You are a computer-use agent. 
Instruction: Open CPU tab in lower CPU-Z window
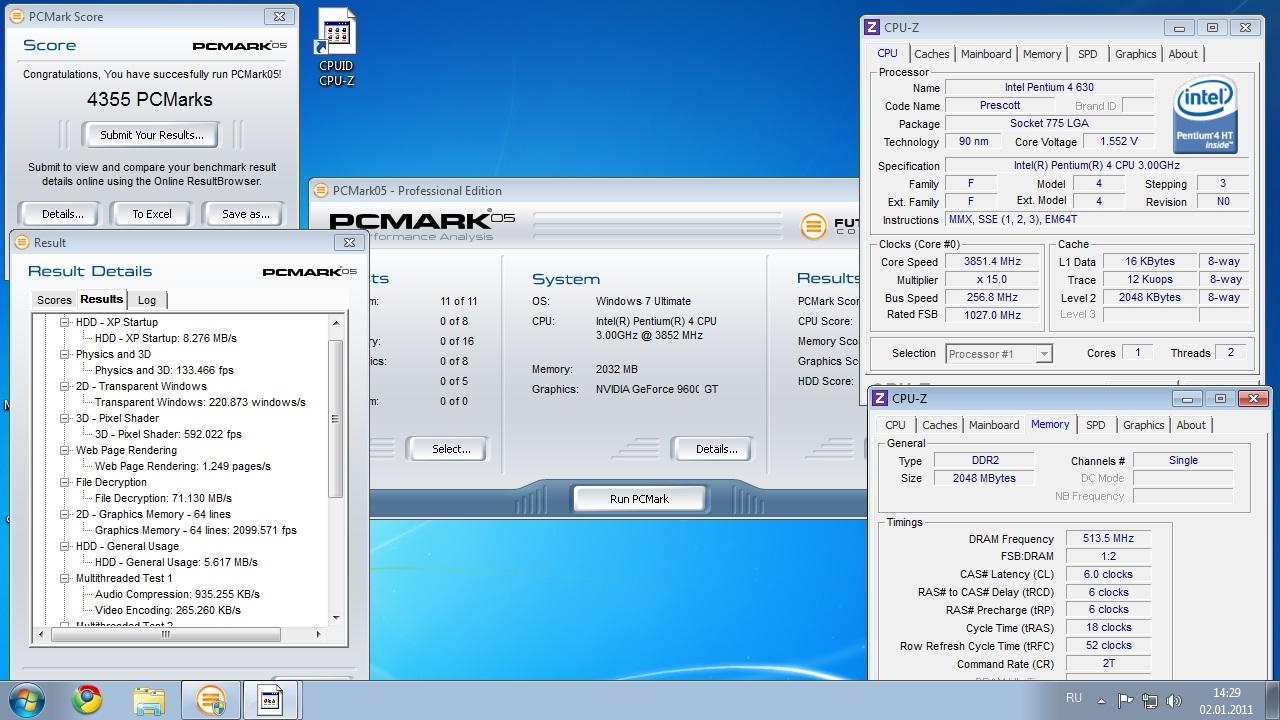[x=895, y=425]
